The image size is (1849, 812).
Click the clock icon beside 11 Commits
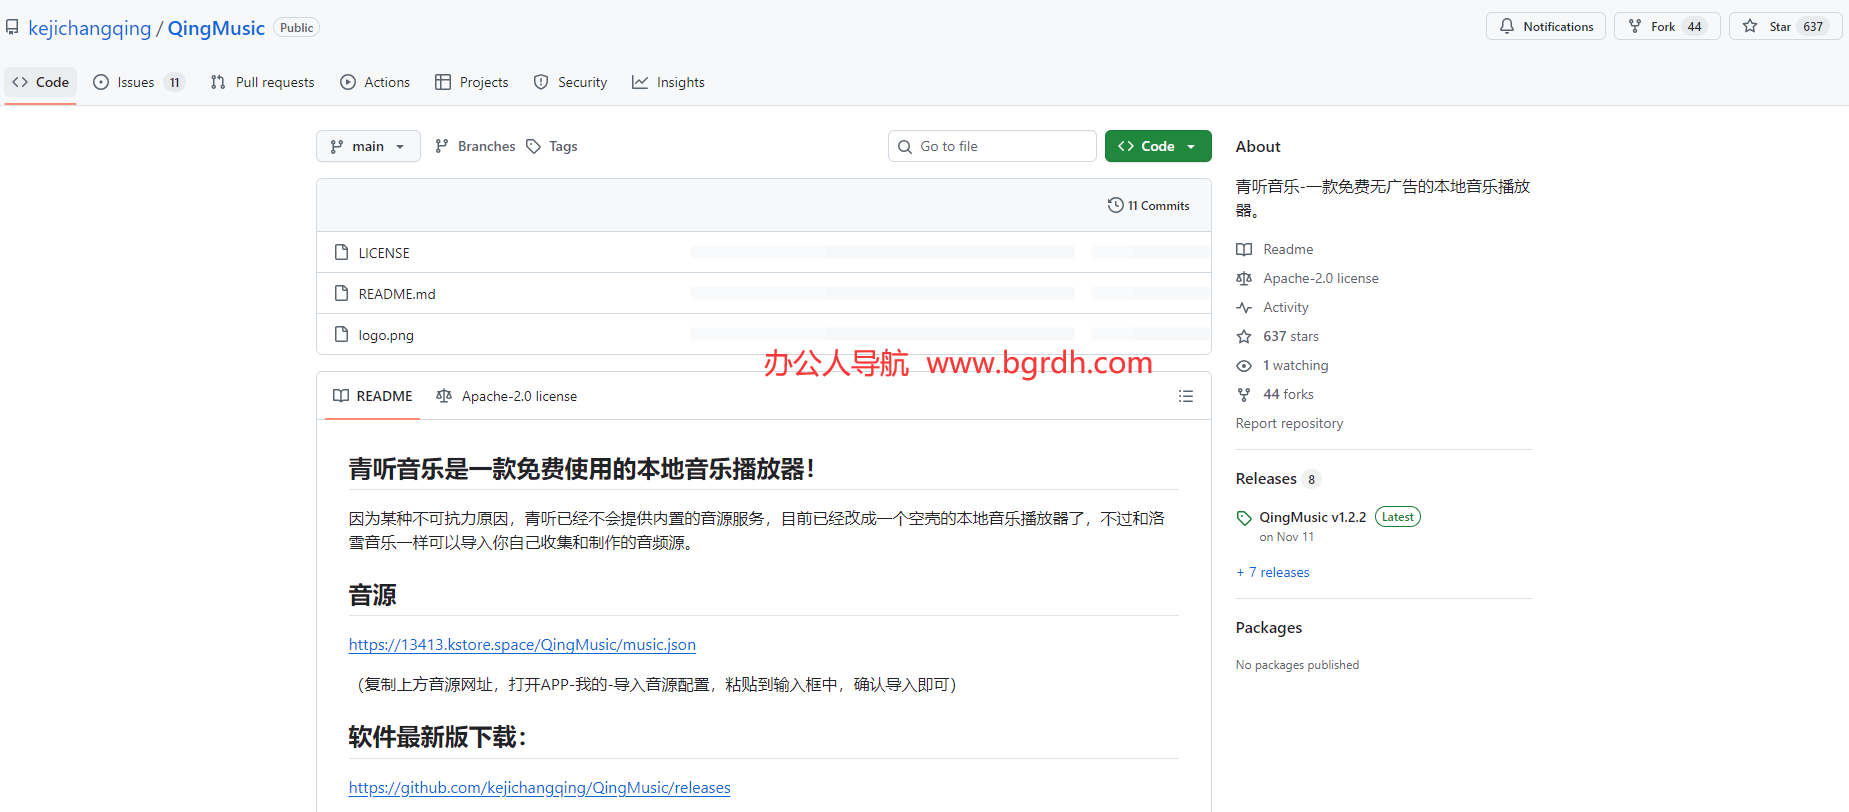coord(1115,205)
